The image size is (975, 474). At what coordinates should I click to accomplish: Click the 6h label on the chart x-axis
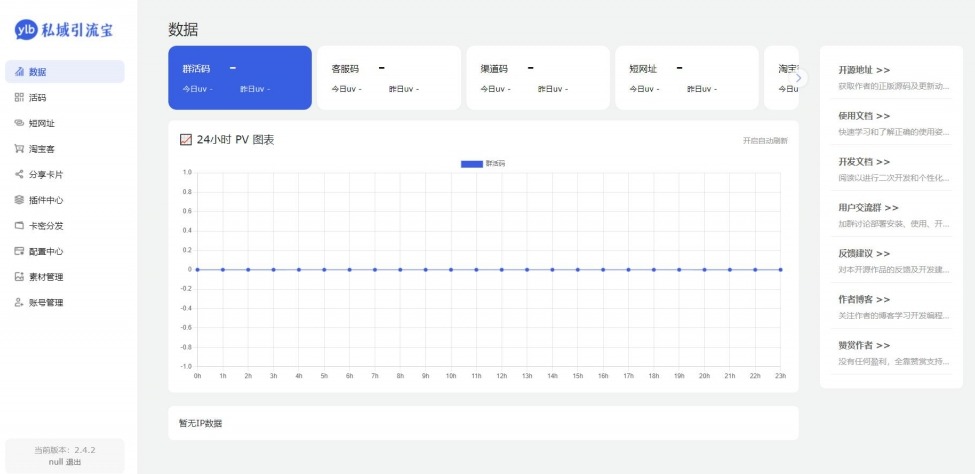pyautogui.click(x=349, y=376)
